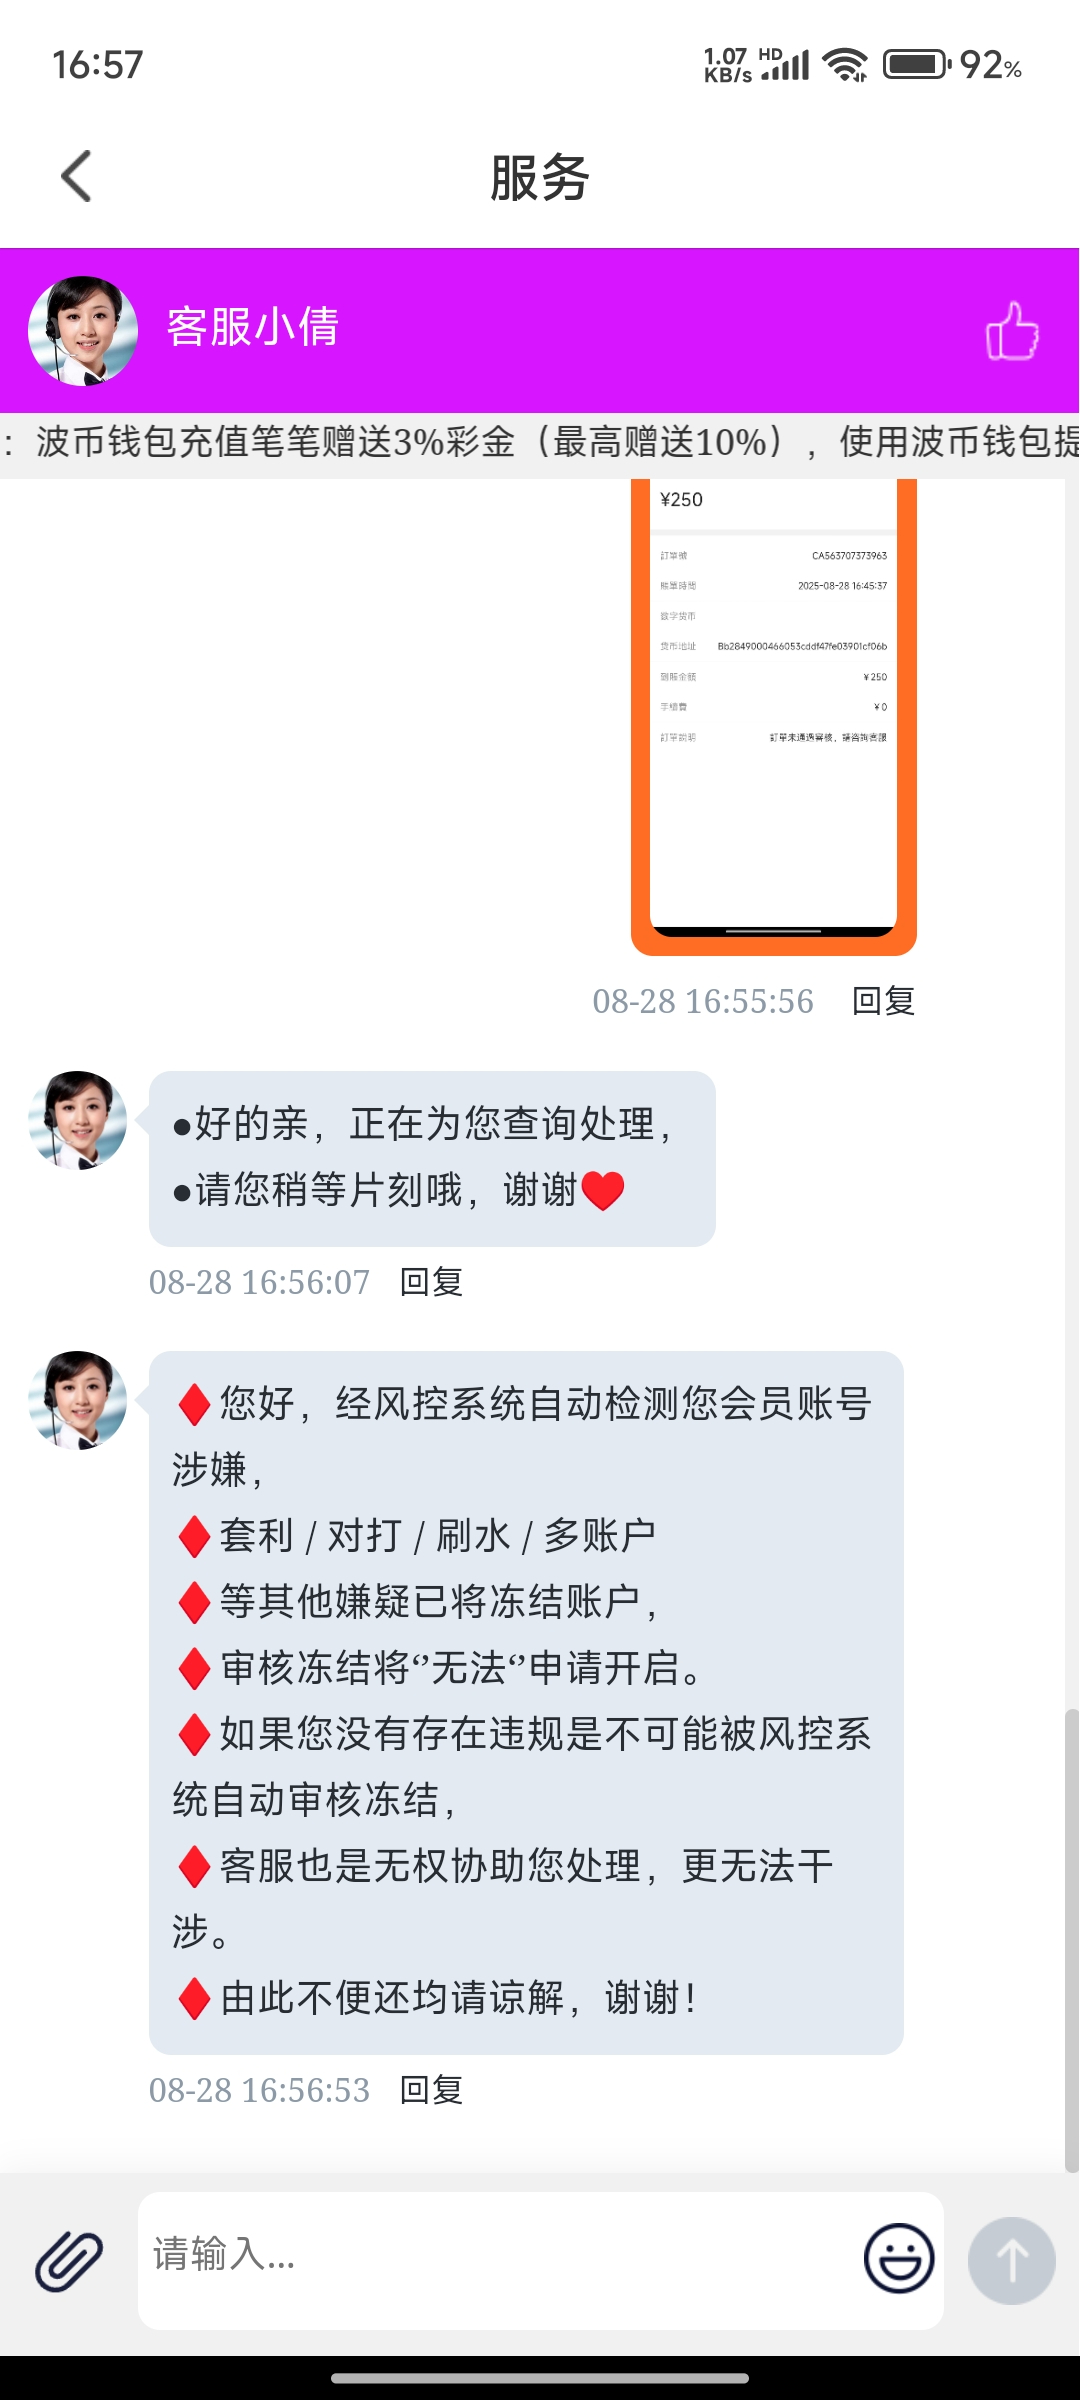
Task: Tap the scrolling 波币钱包 announcement banner
Action: [540, 442]
